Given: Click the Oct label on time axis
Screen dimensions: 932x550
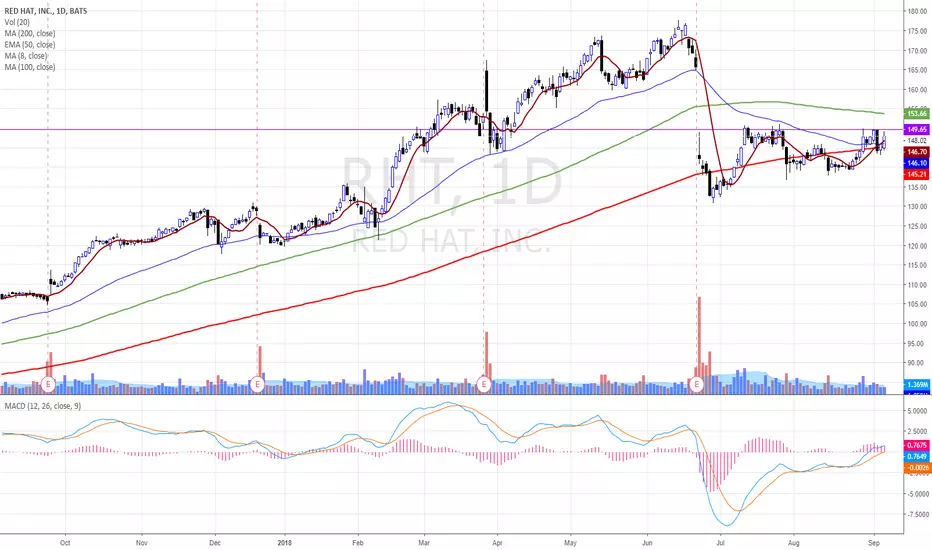Looking at the screenshot, I should coord(65,543).
